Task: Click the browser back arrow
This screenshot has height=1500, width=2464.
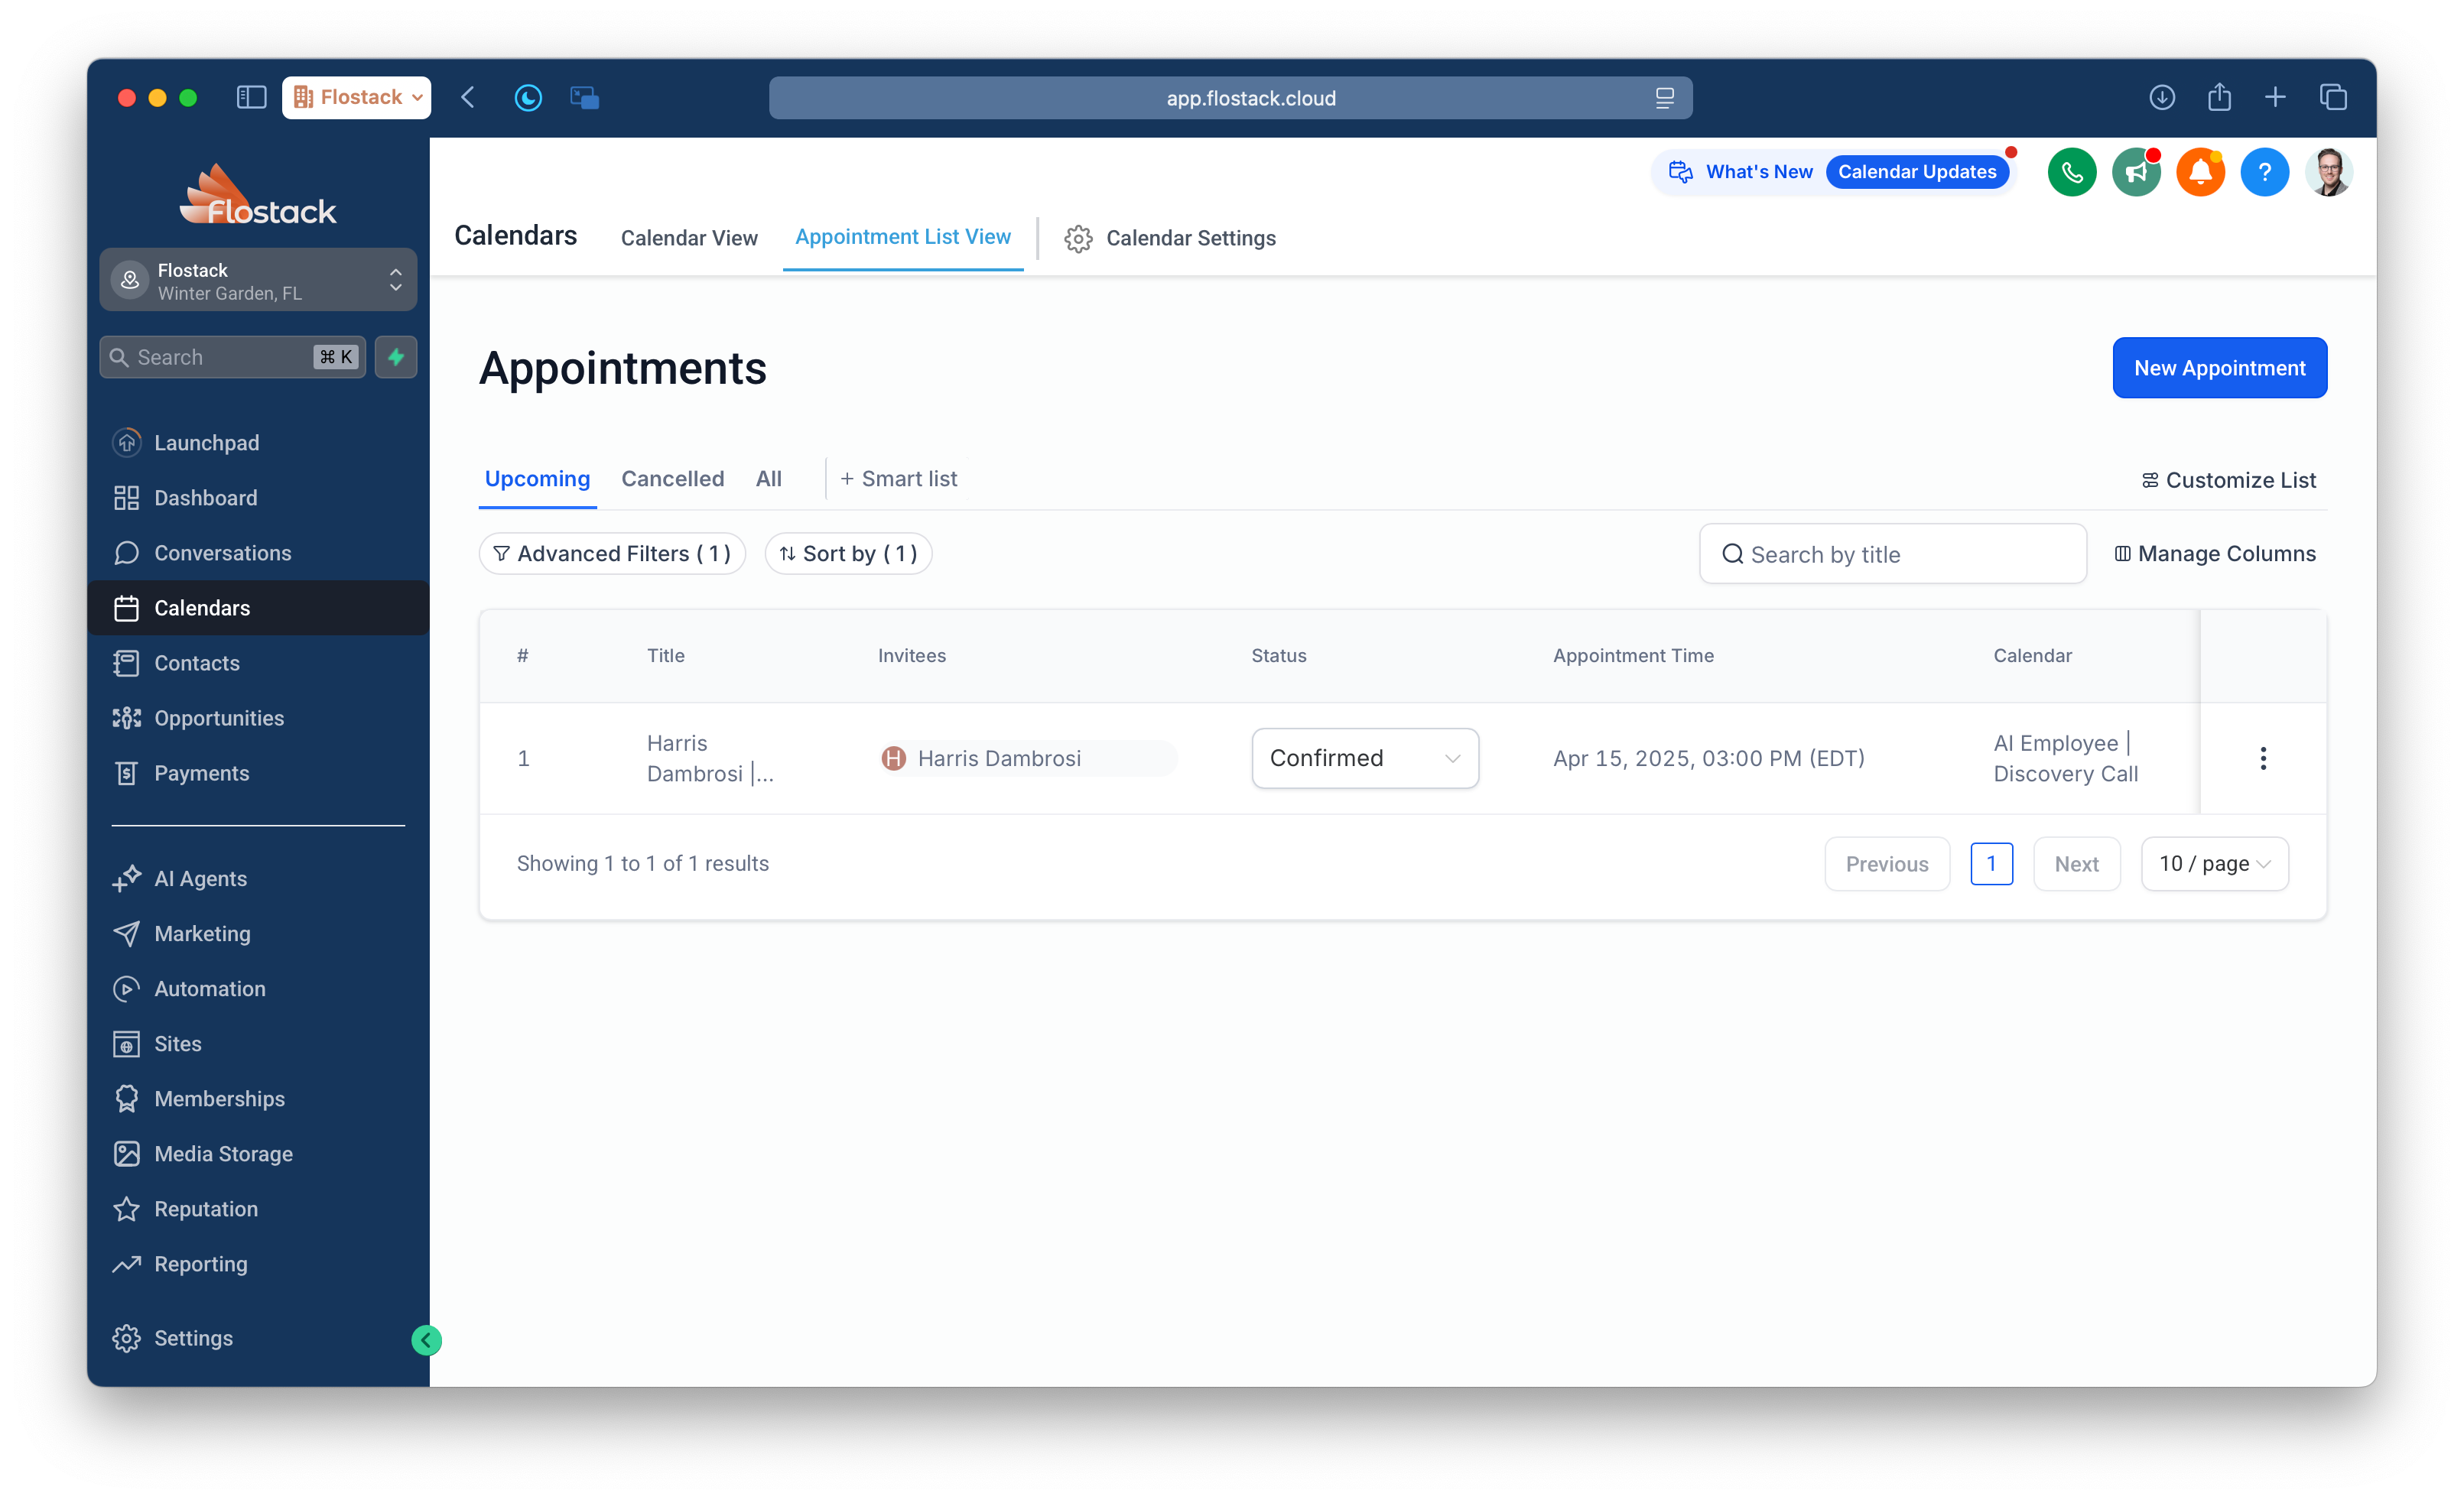Action: pyautogui.click(x=468, y=97)
